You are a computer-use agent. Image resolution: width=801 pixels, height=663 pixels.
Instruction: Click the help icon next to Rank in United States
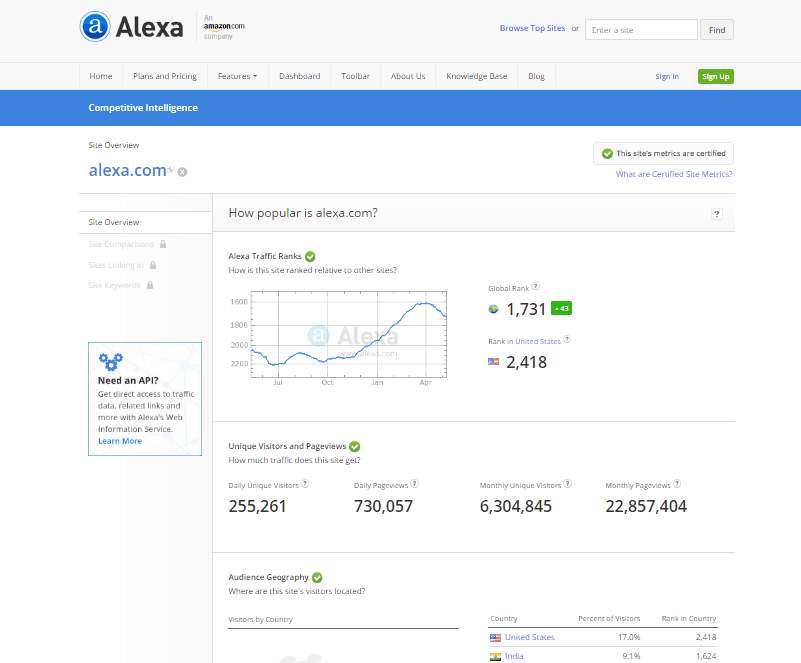coord(567,339)
